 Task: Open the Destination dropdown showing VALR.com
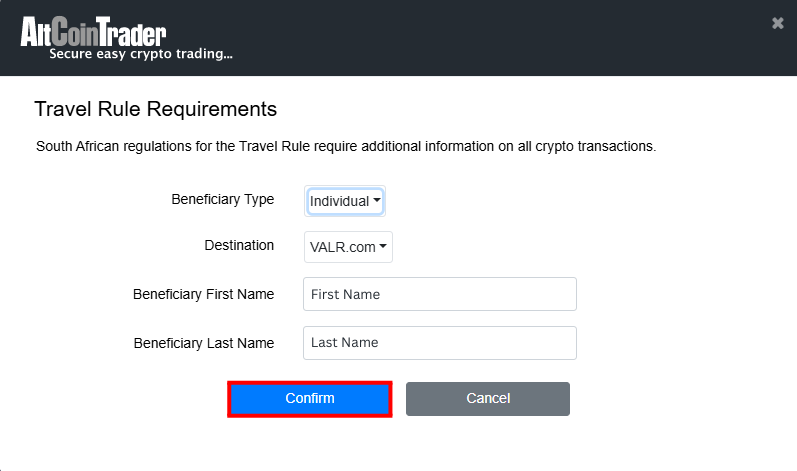click(x=348, y=247)
